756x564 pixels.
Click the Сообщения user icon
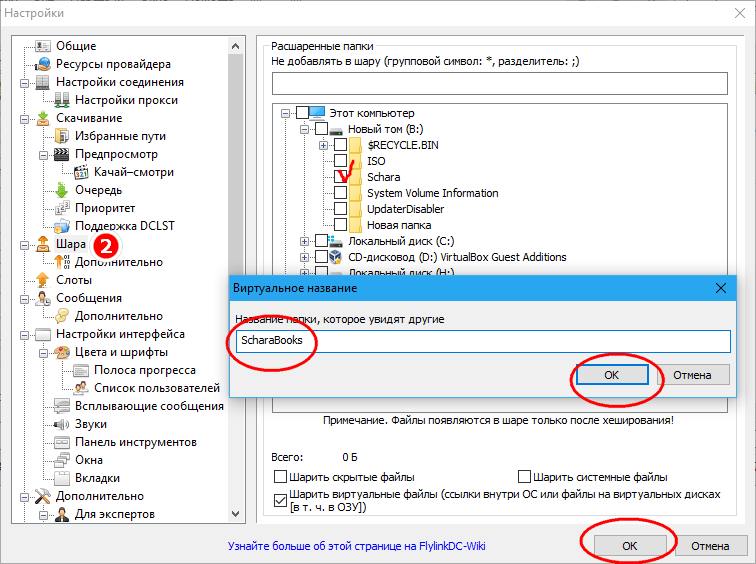tap(43, 298)
